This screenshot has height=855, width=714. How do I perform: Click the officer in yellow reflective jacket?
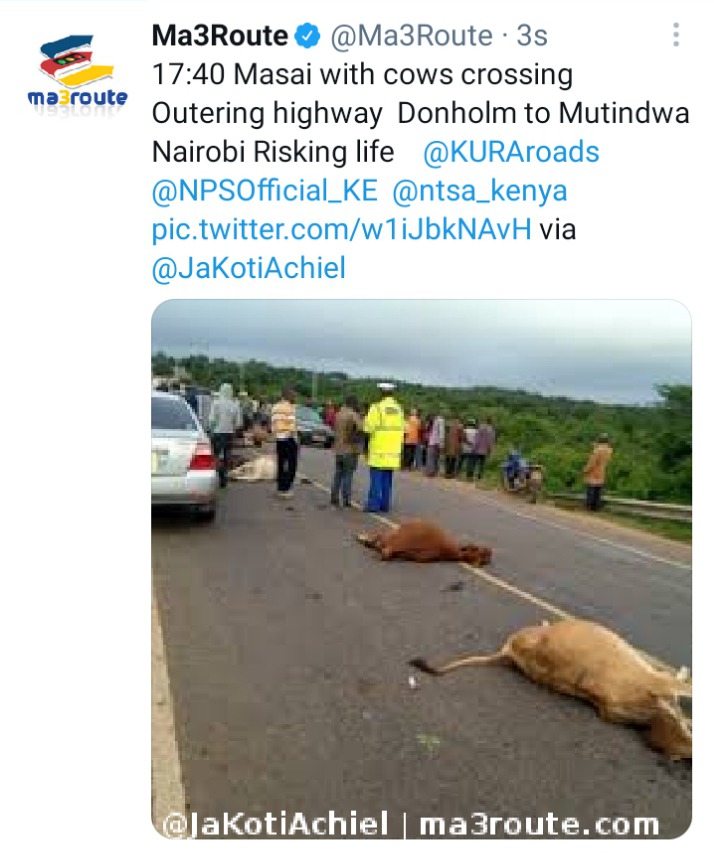pos(382,448)
